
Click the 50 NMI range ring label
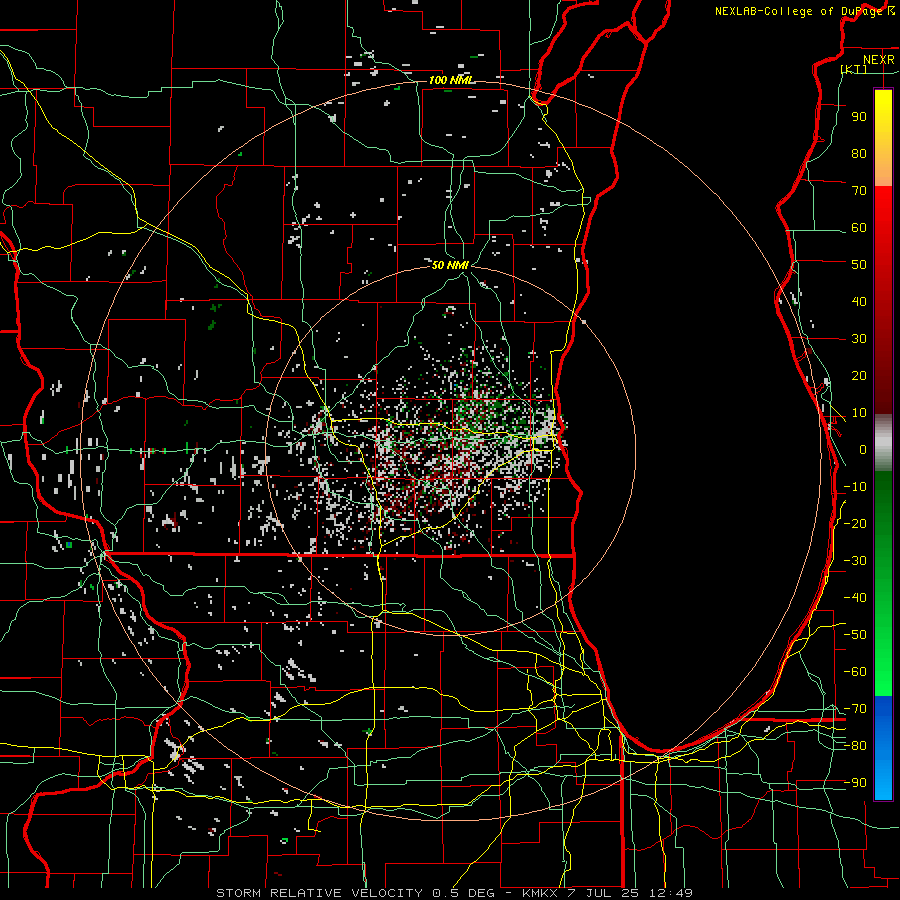(x=450, y=265)
